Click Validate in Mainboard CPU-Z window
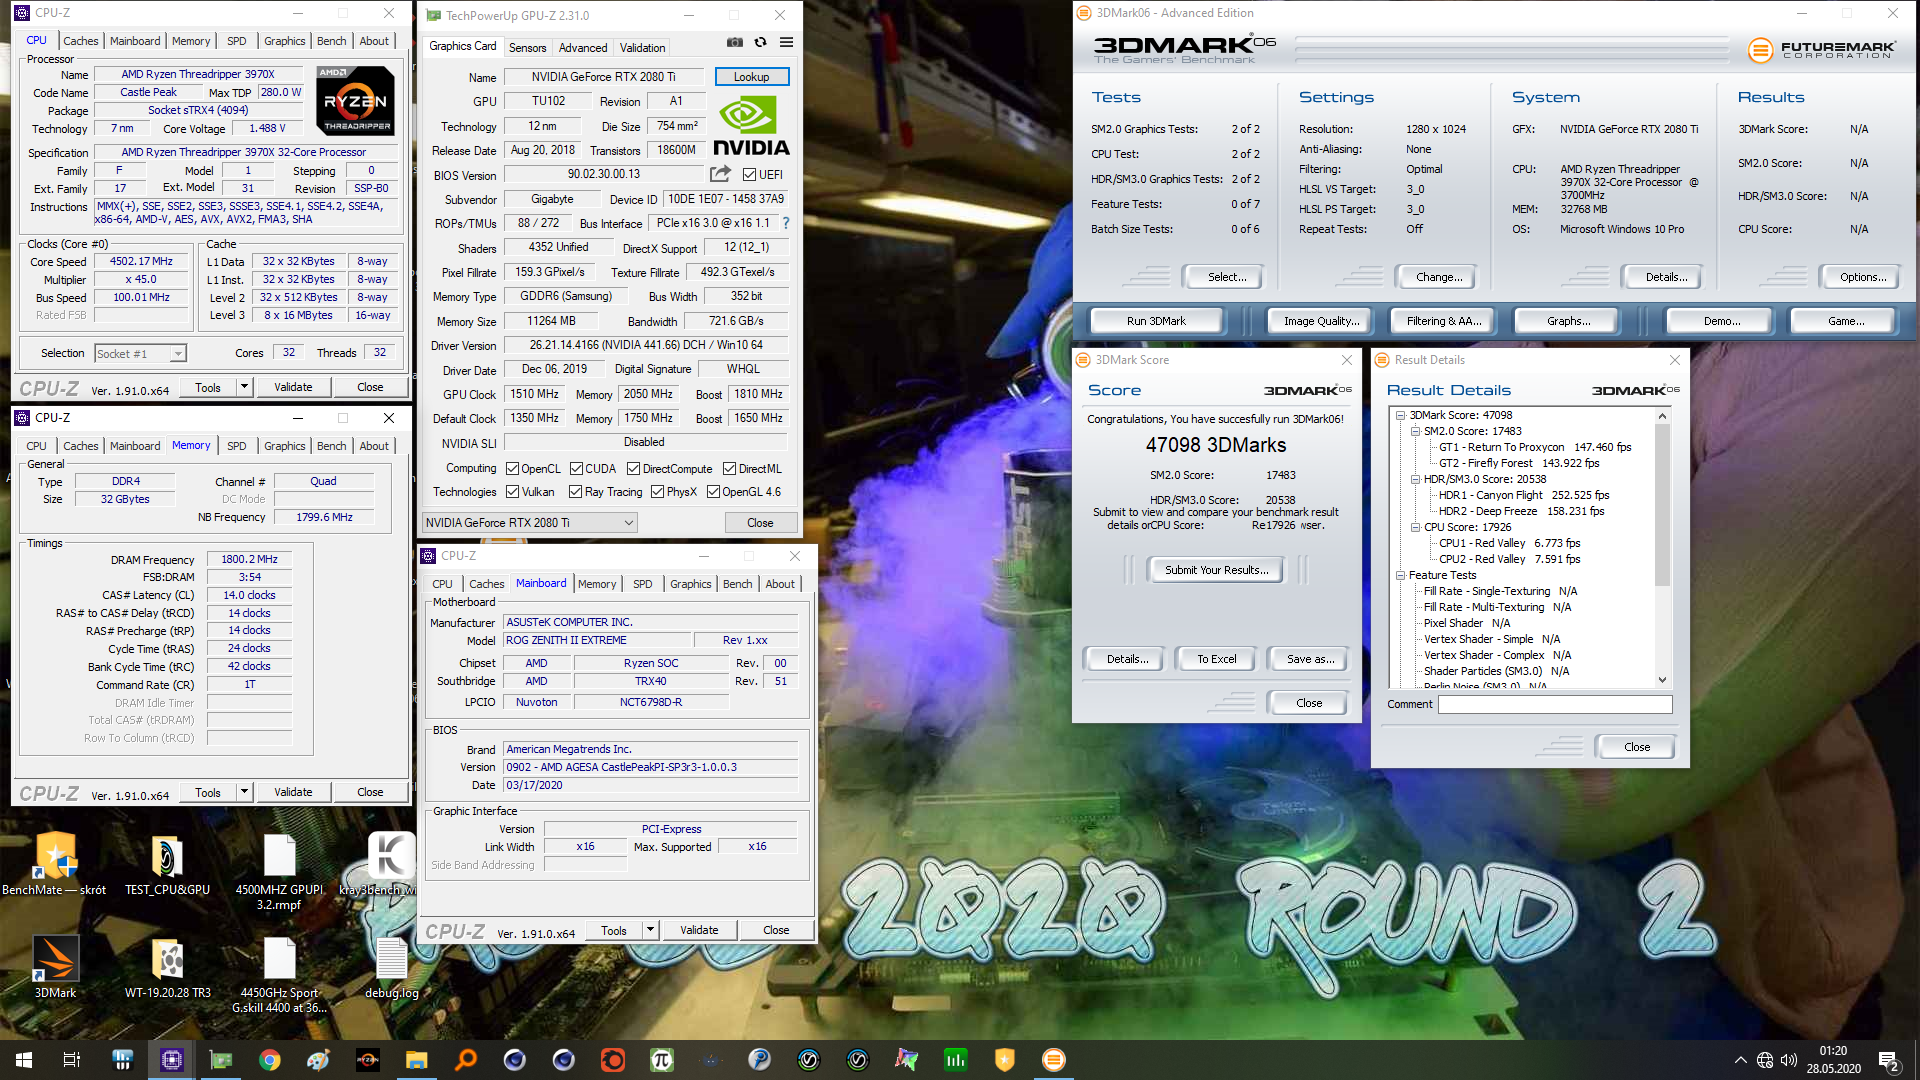 point(699,930)
